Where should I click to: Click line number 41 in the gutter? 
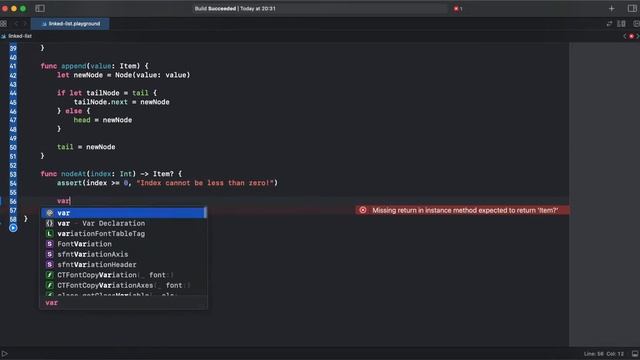click(x=13, y=66)
